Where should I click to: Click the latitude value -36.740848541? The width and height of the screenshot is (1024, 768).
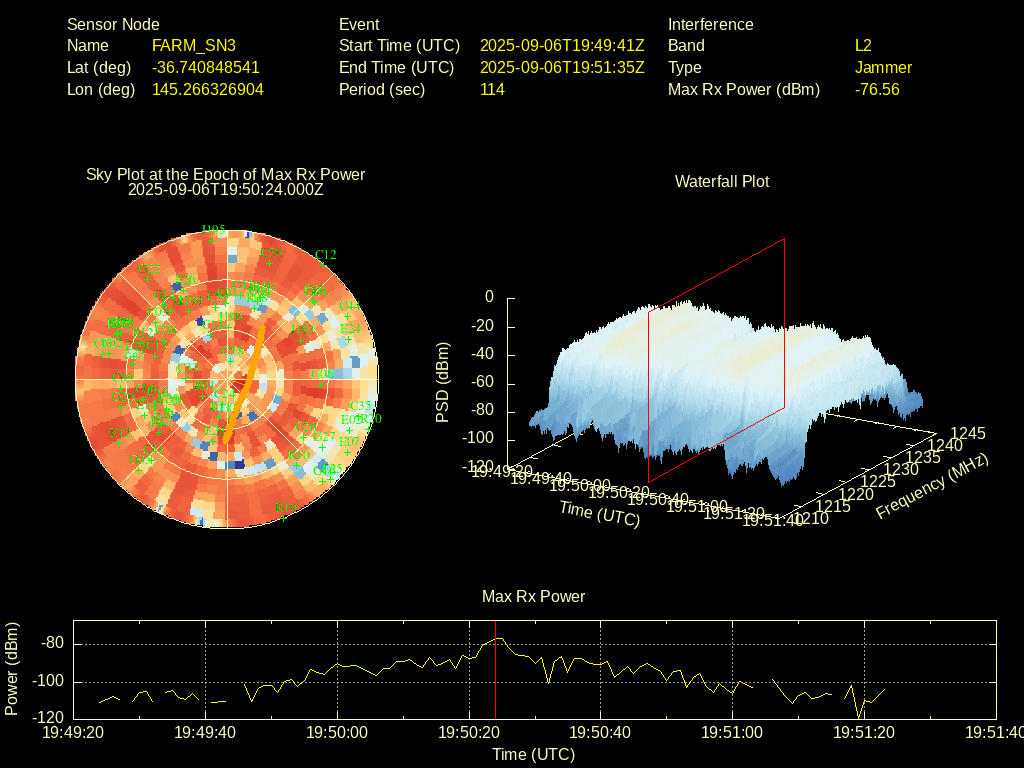[206, 67]
